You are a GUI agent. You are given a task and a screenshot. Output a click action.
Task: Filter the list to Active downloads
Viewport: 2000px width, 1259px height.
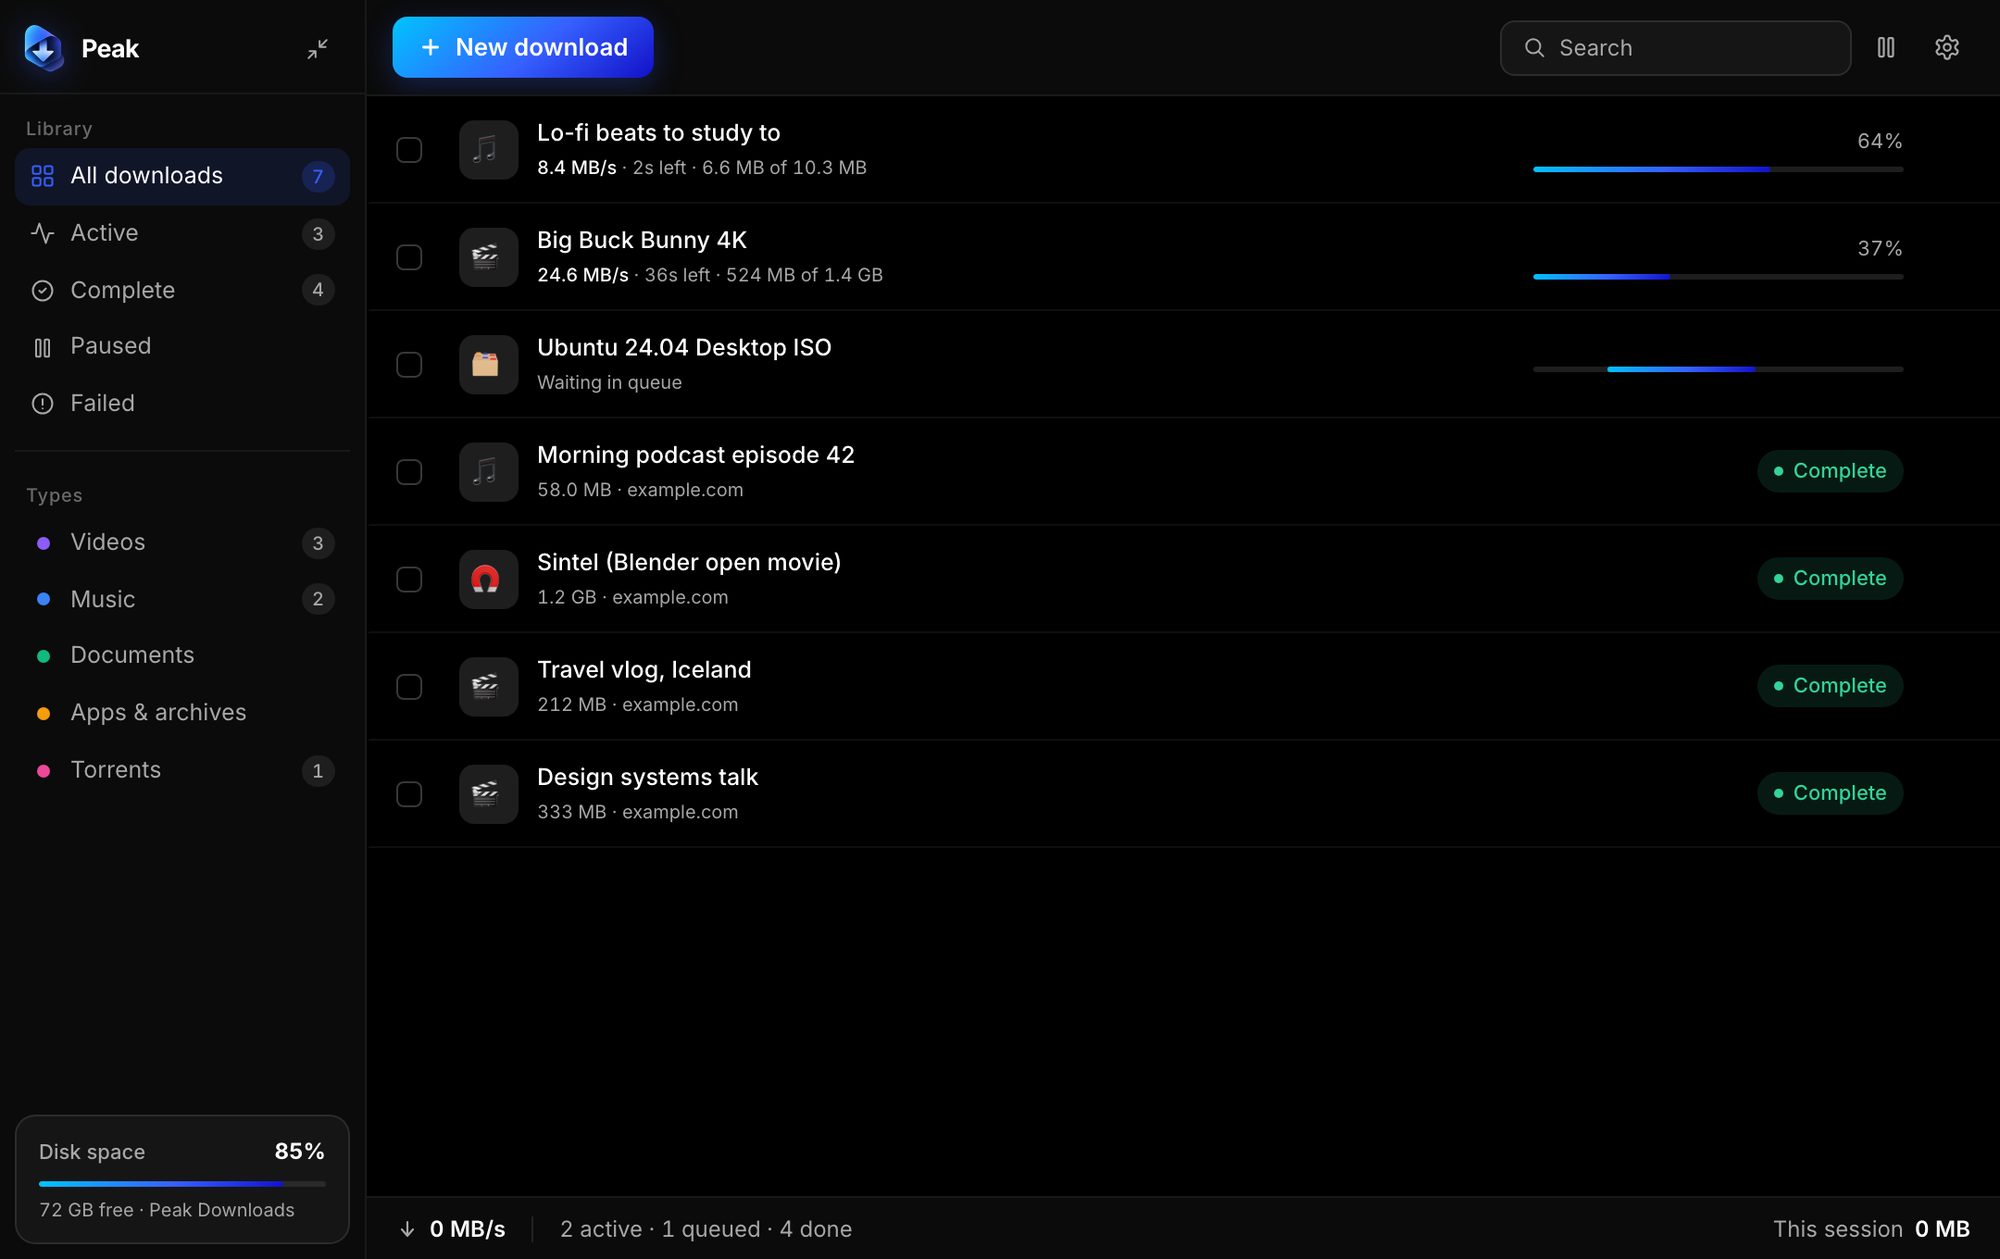(182, 233)
